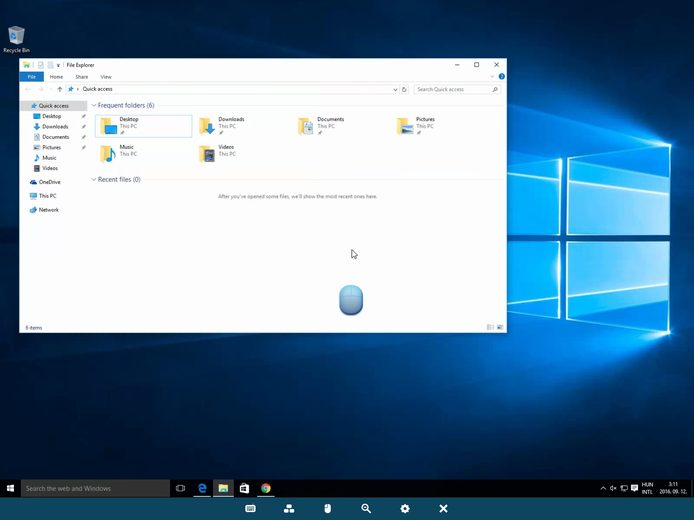Launch Google Chrome from the taskbar
694x520 pixels.
[x=266, y=488]
